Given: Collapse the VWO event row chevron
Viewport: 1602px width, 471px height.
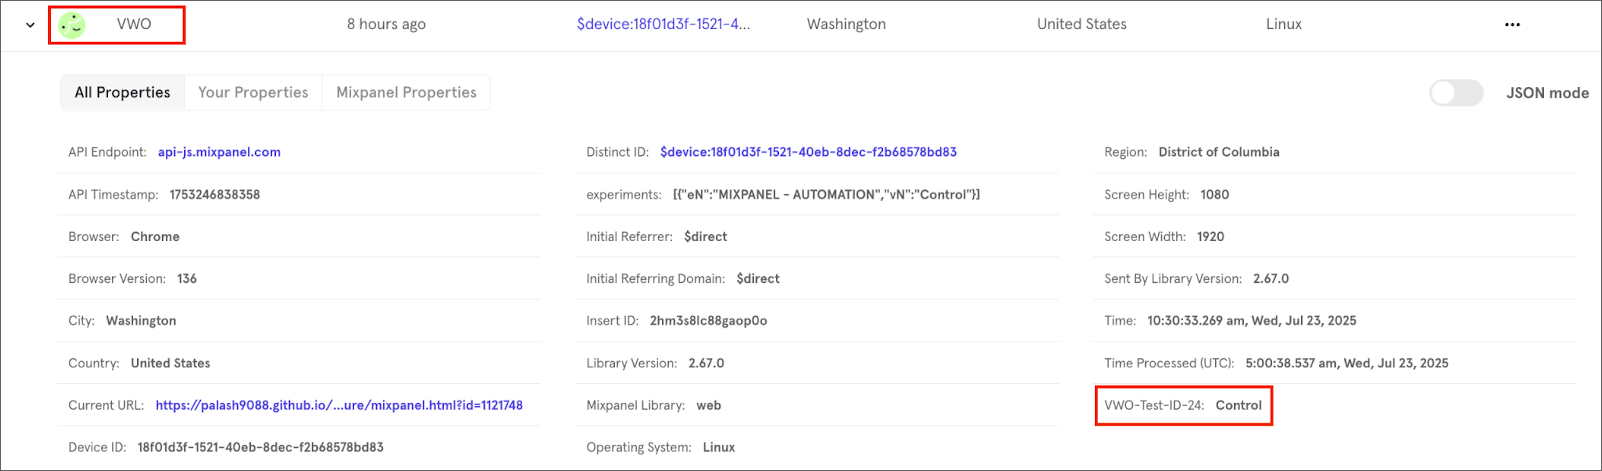Looking at the screenshot, I should (x=30, y=25).
